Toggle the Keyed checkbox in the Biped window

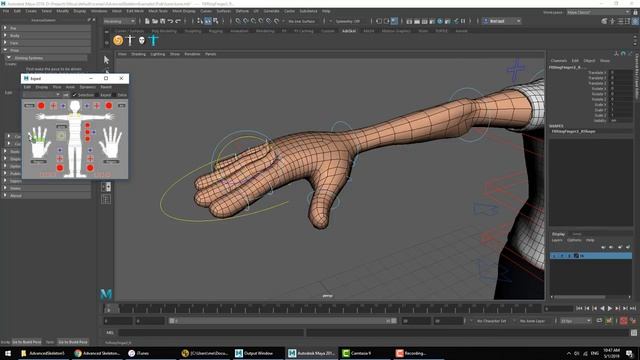point(97,95)
